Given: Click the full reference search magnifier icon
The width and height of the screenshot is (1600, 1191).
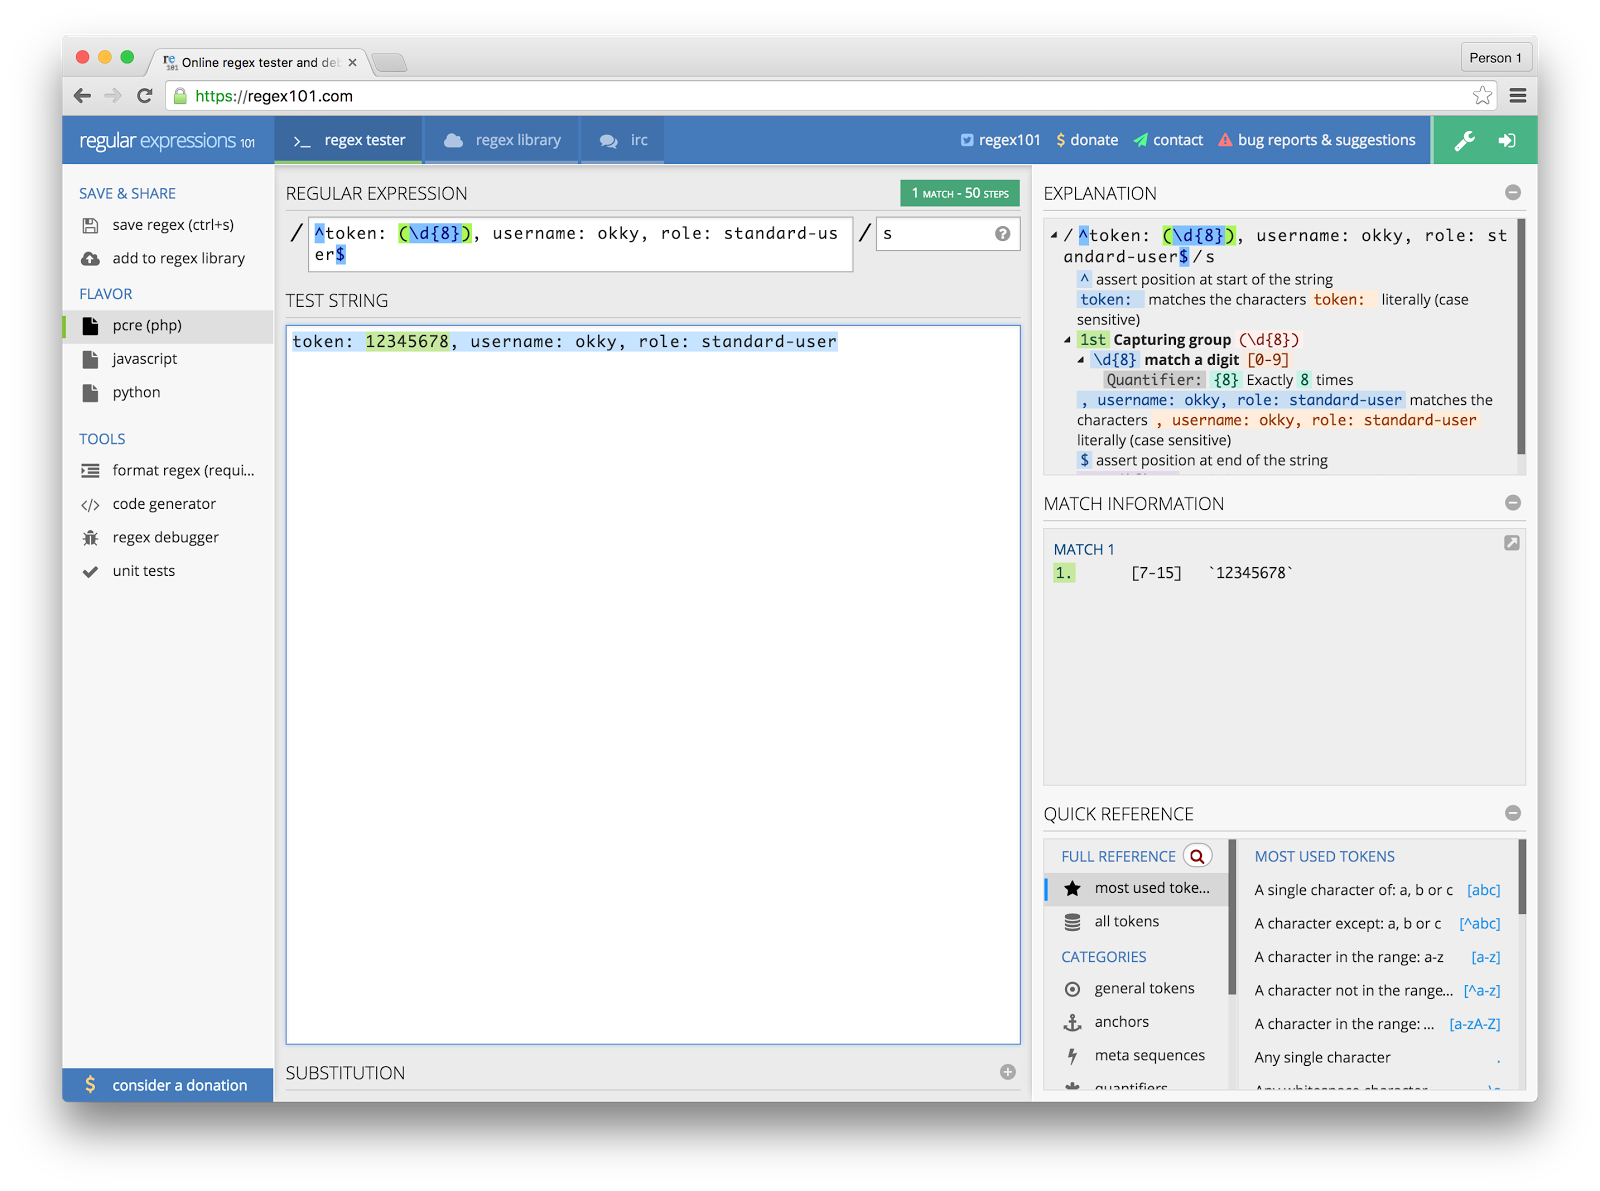Looking at the screenshot, I should pos(1197,856).
